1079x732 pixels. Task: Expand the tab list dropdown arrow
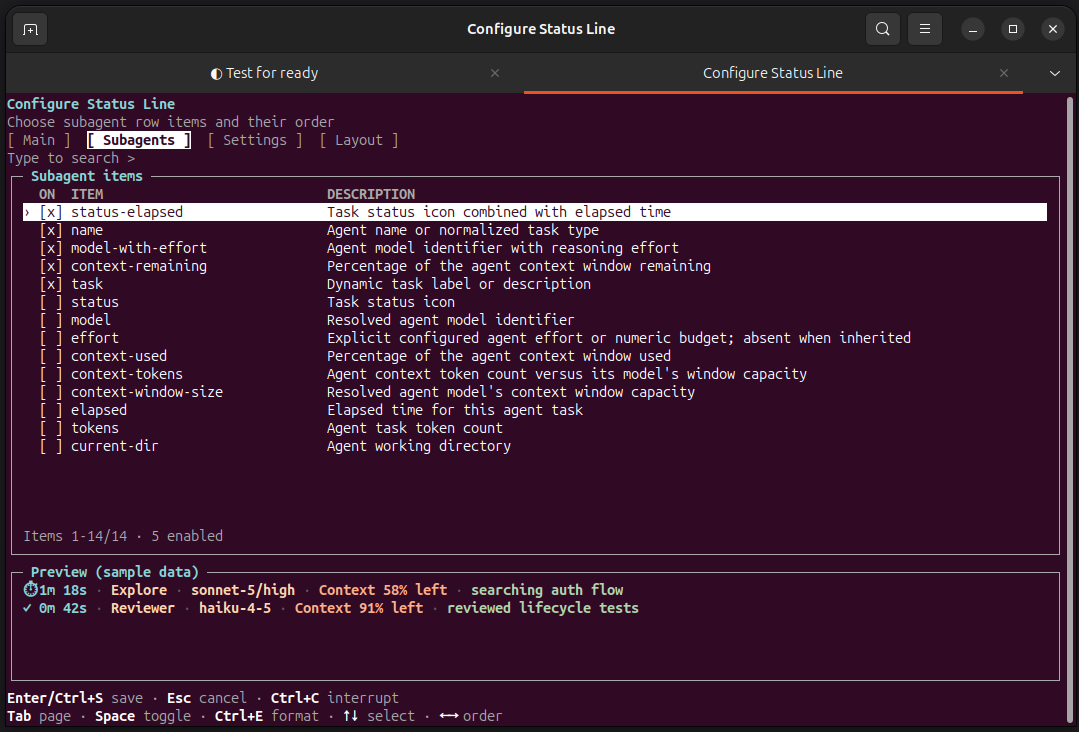coord(1054,73)
